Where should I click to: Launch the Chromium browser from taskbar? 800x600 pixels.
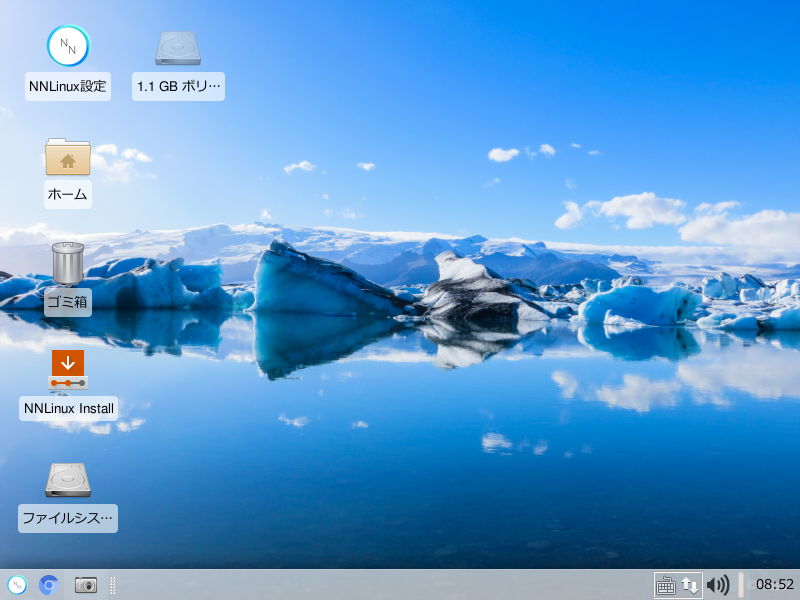pyautogui.click(x=49, y=585)
